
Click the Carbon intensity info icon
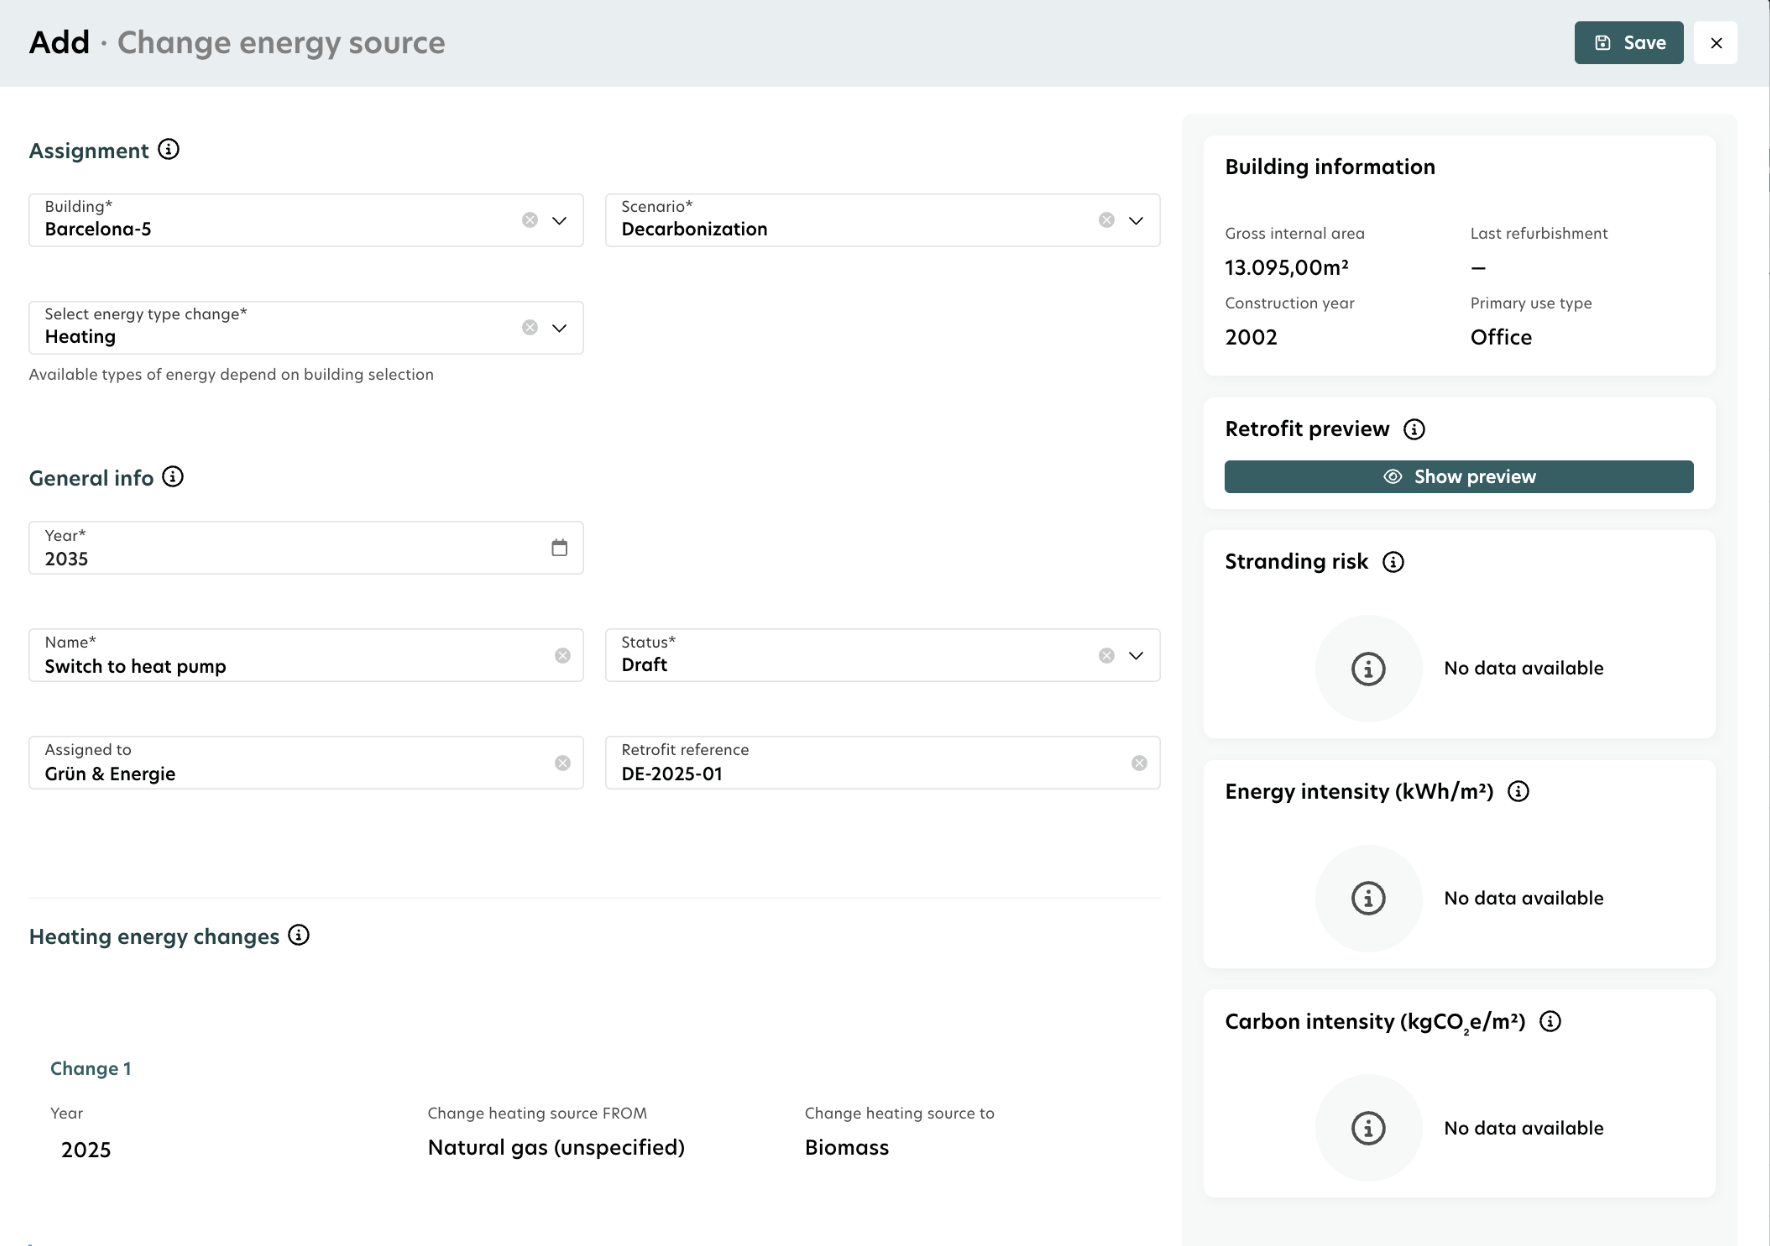pos(1550,1022)
